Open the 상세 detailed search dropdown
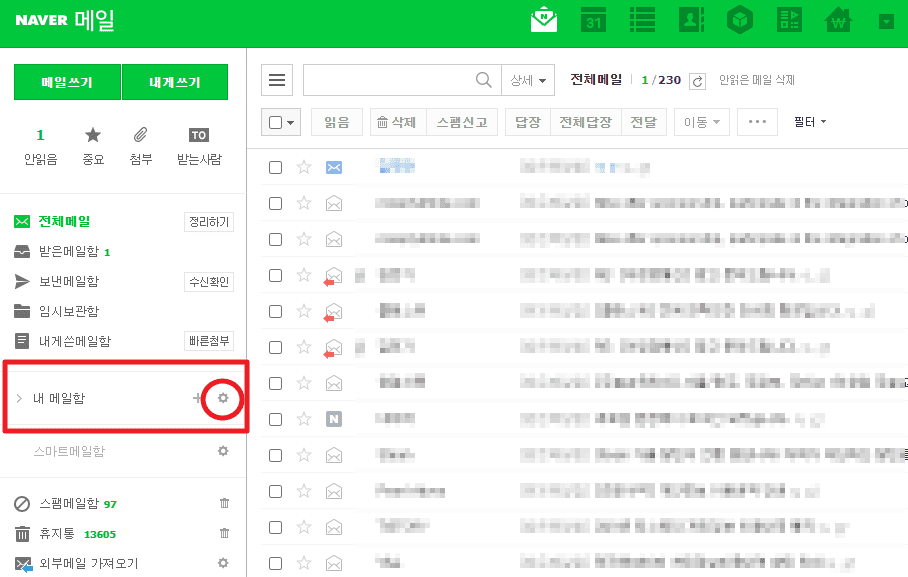 click(528, 80)
